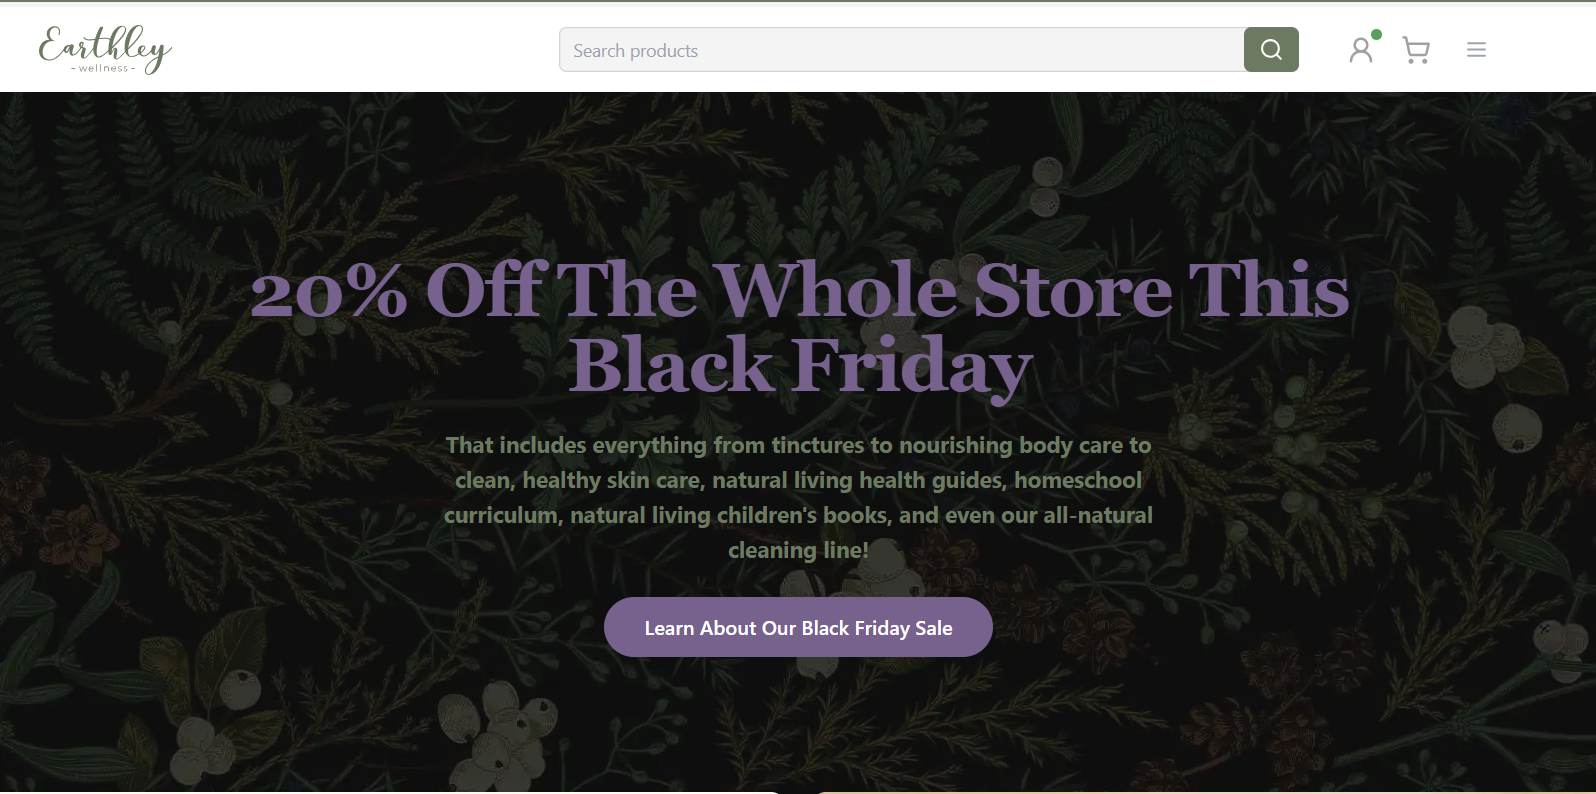The width and height of the screenshot is (1596, 794).
Task: Click Learn About Our Black Friday Sale
Action: click(798, 628)
